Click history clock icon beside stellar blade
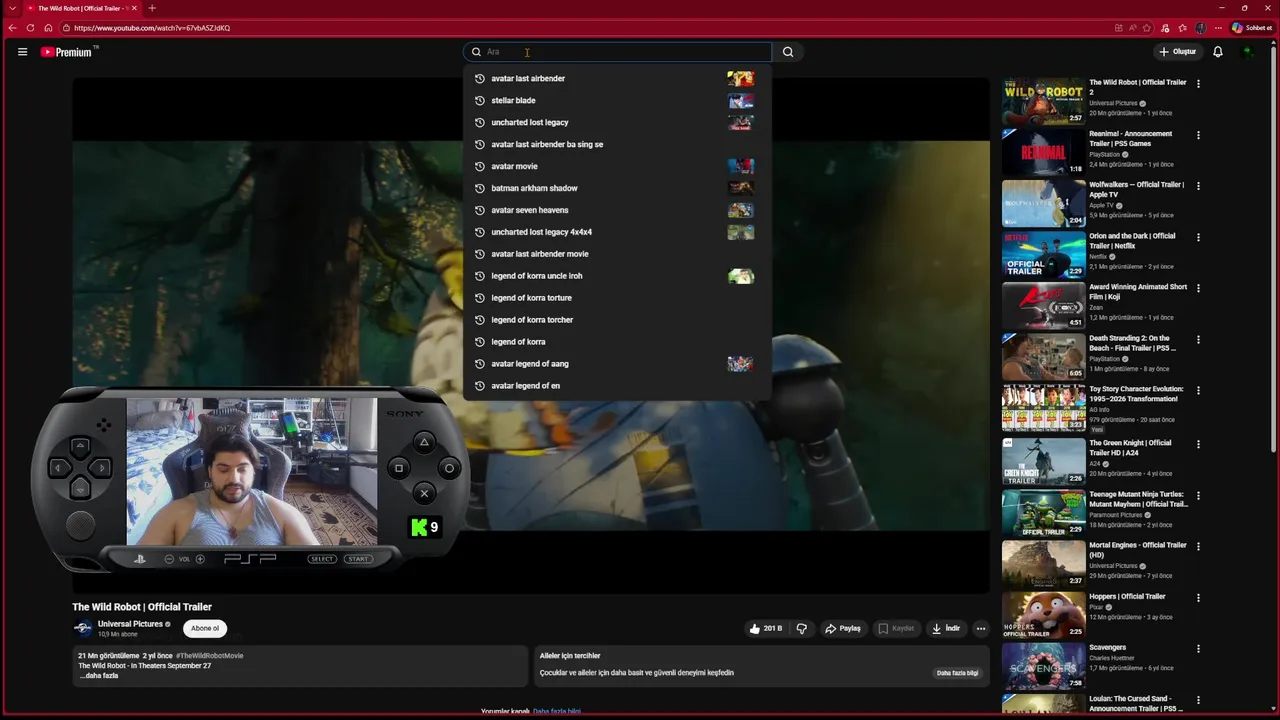This screenshot has width=1280, height=720. 480,100
